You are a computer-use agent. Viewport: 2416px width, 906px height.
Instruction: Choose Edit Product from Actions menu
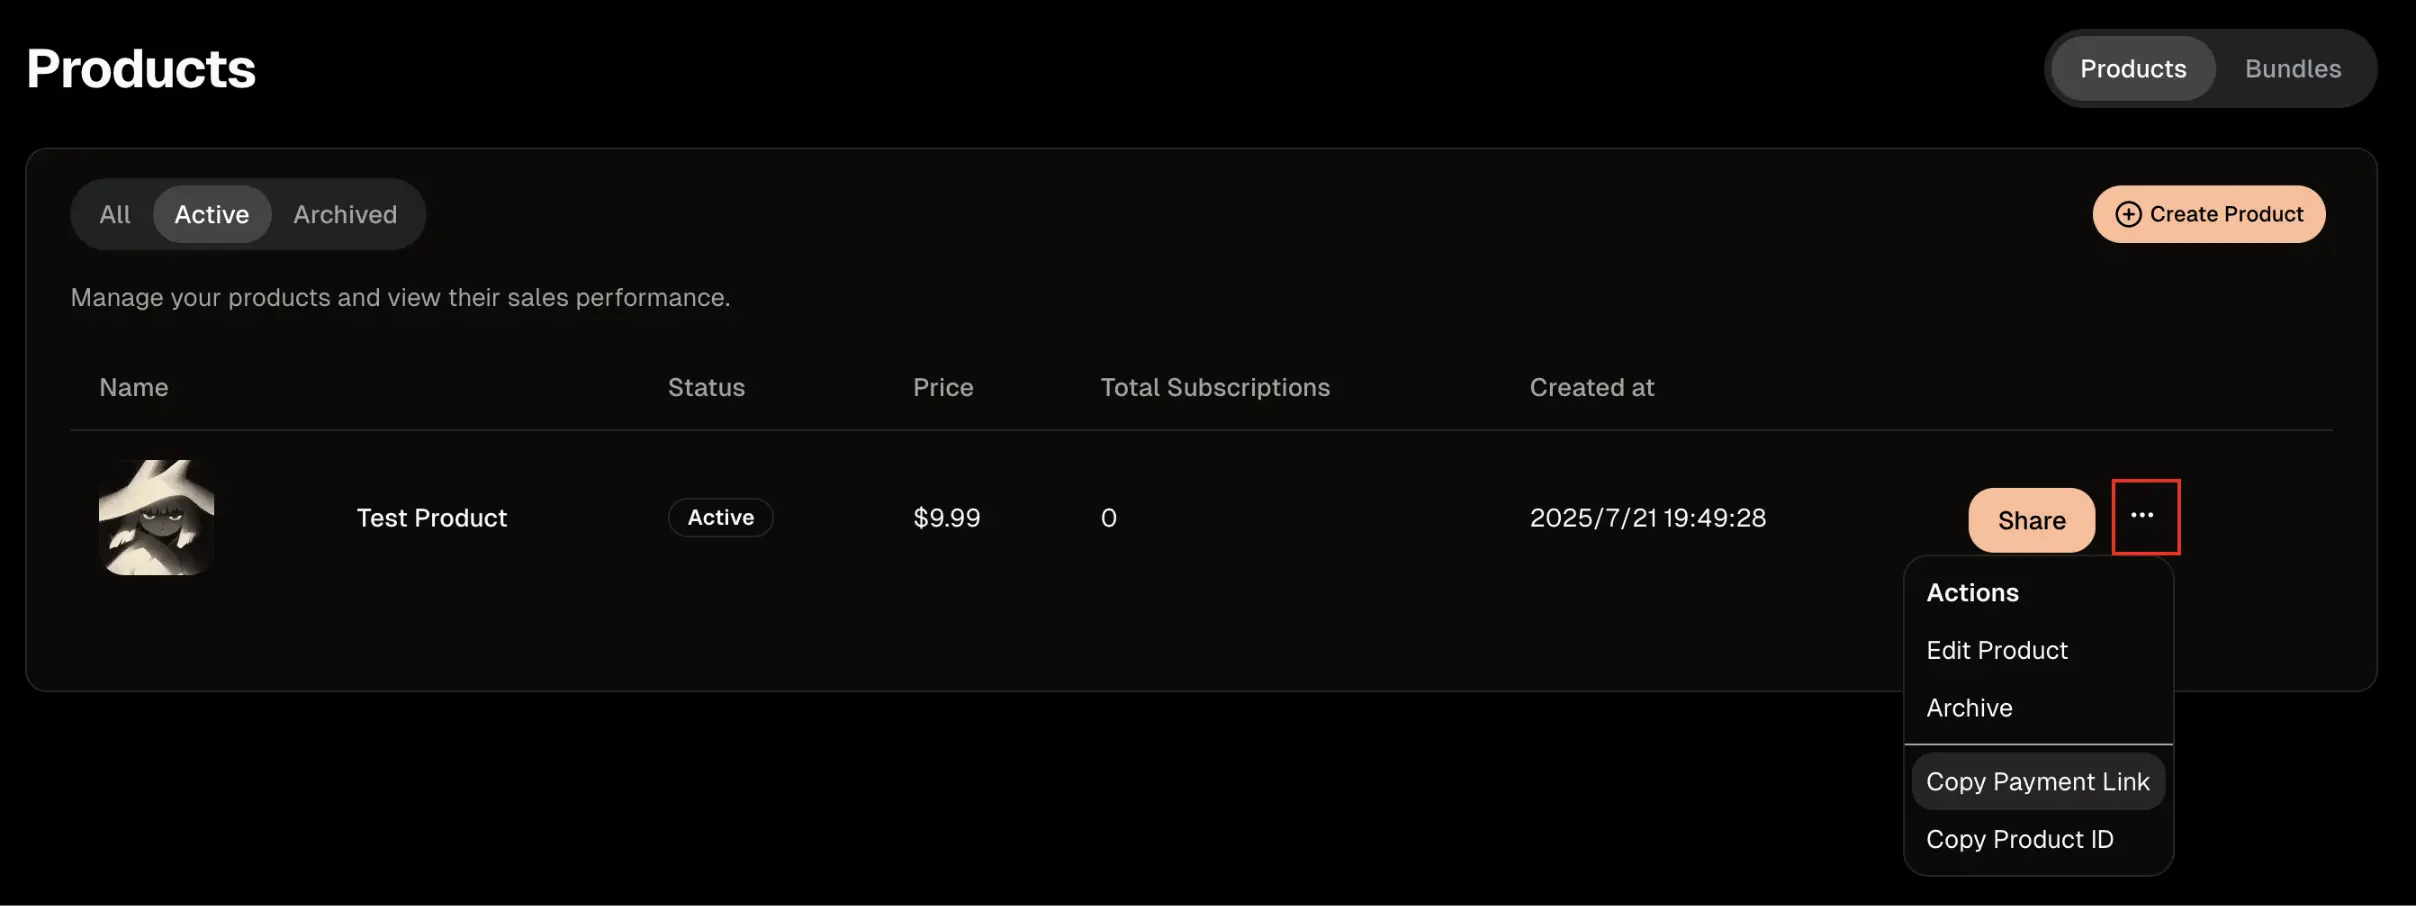(x=1996, y=650)
